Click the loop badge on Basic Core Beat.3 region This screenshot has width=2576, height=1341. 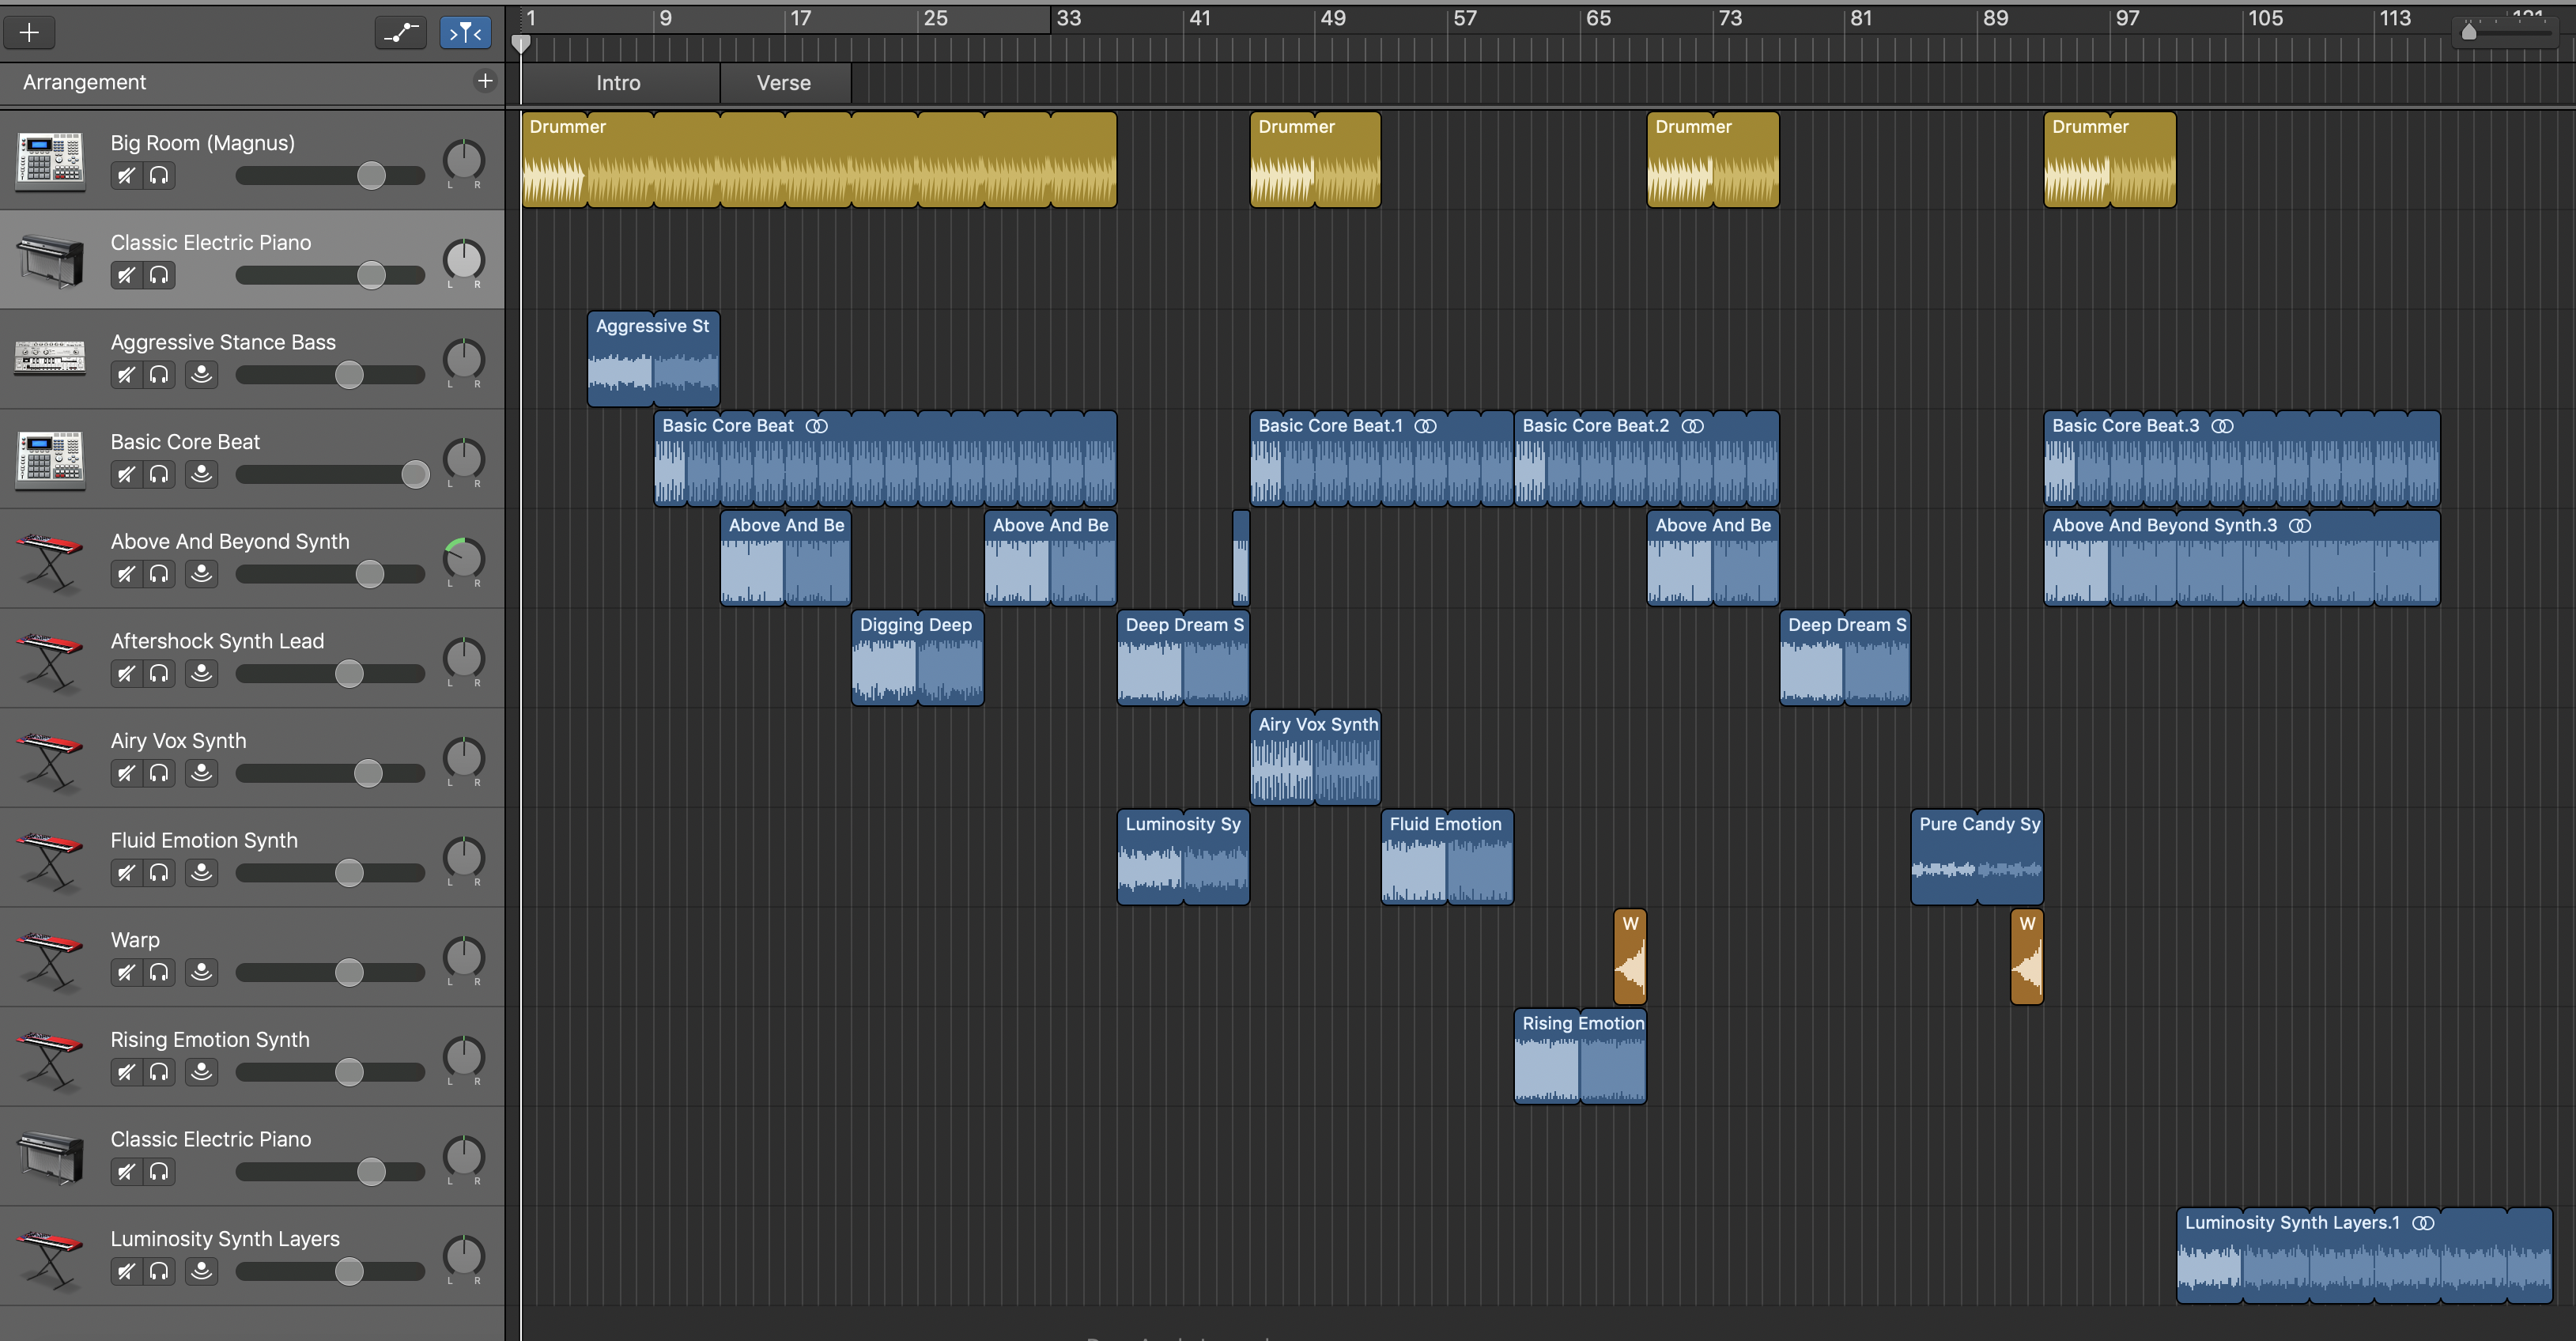point(2222,425)
